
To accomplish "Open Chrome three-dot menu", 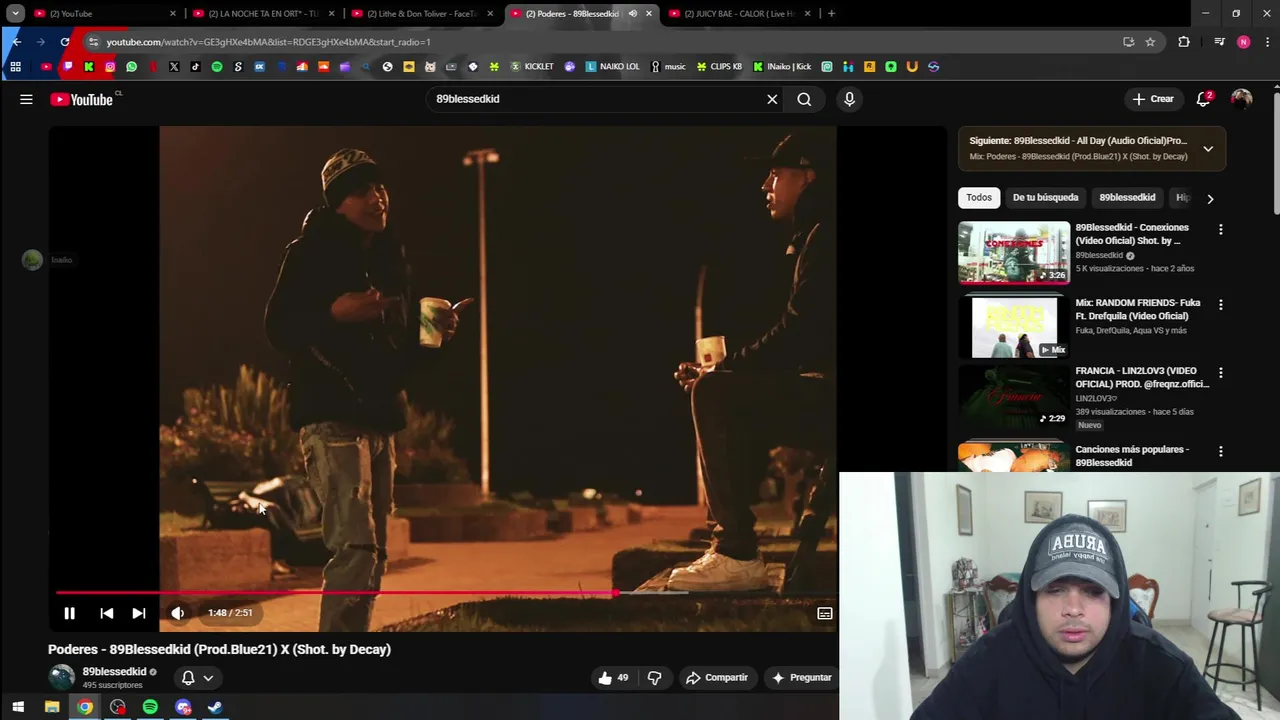I will tap(1267, 42).
